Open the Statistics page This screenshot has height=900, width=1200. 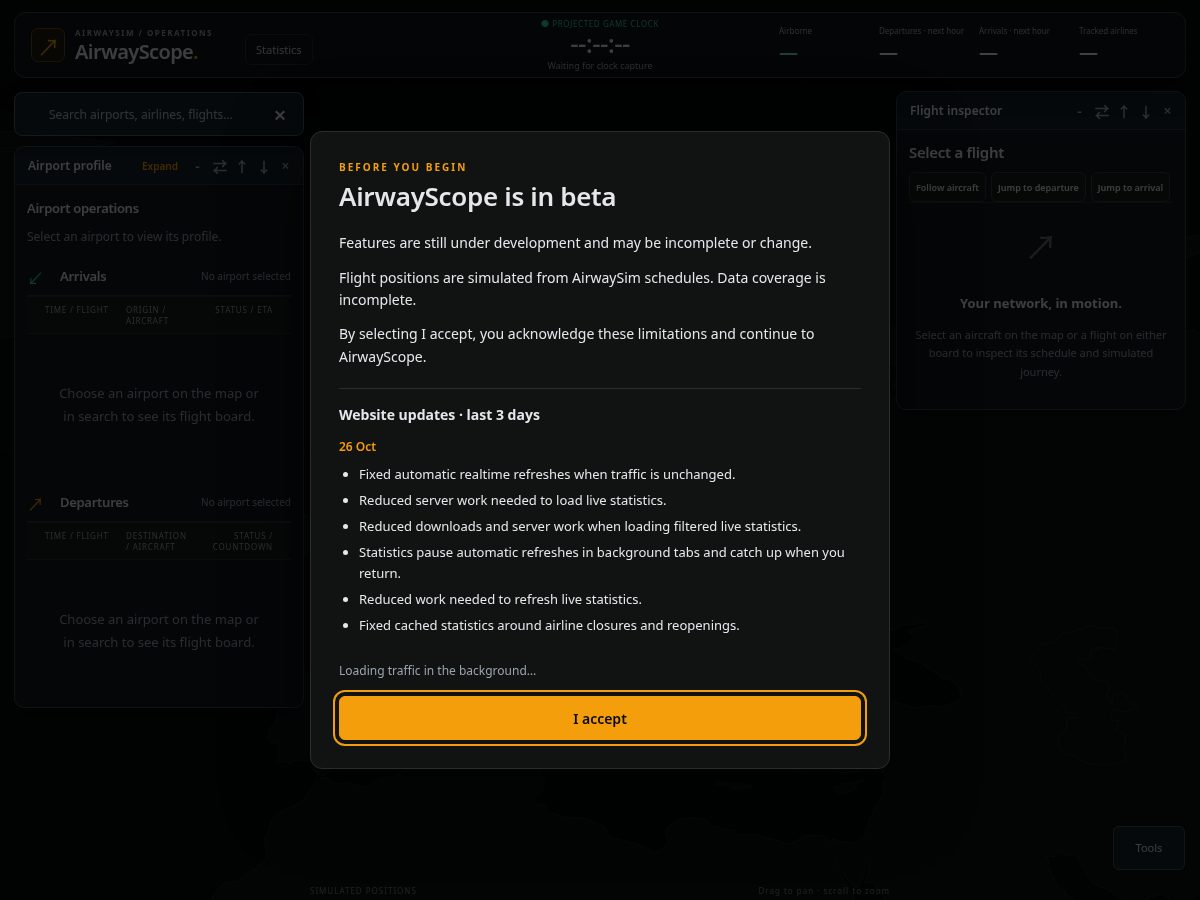tap(278, 50)
